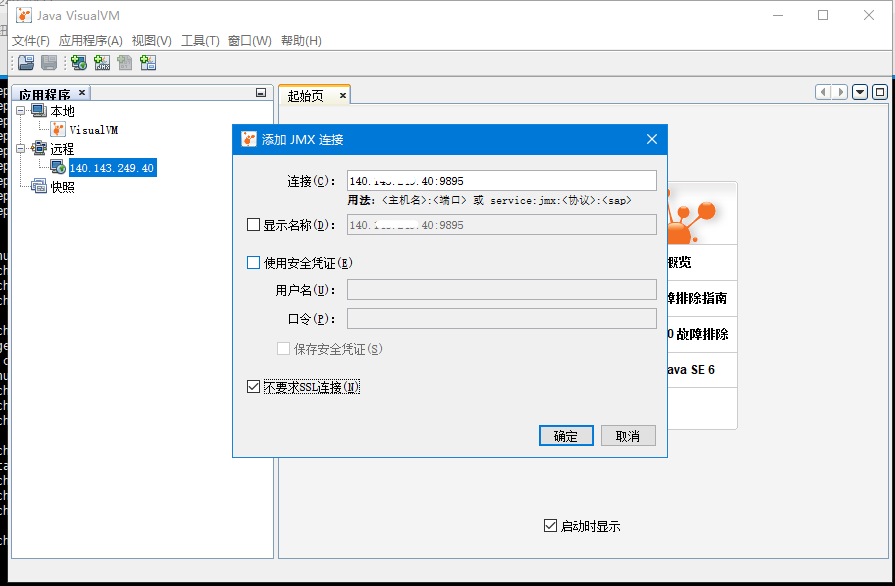
Task: Click the disabled 保存安全凭证(S) checkbox
Action: (283, 349)
